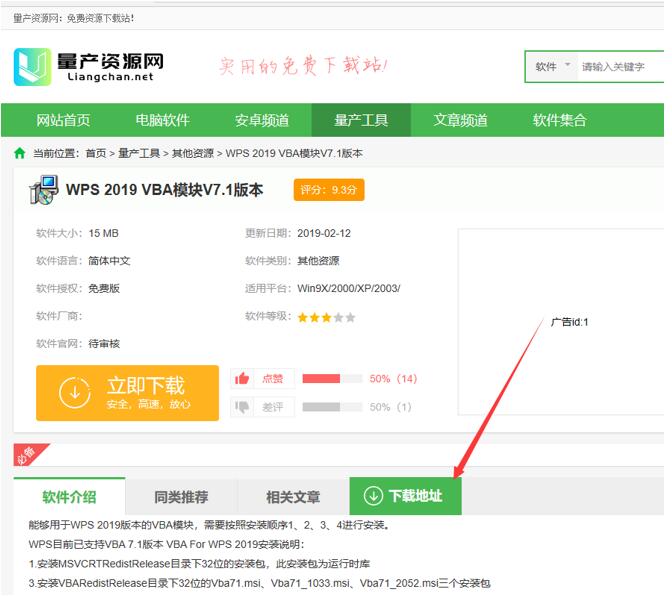The width and height of the screenshot is (672, 596).
Task: Click the WPS VBA software installer icon
Action: point(44,190)
